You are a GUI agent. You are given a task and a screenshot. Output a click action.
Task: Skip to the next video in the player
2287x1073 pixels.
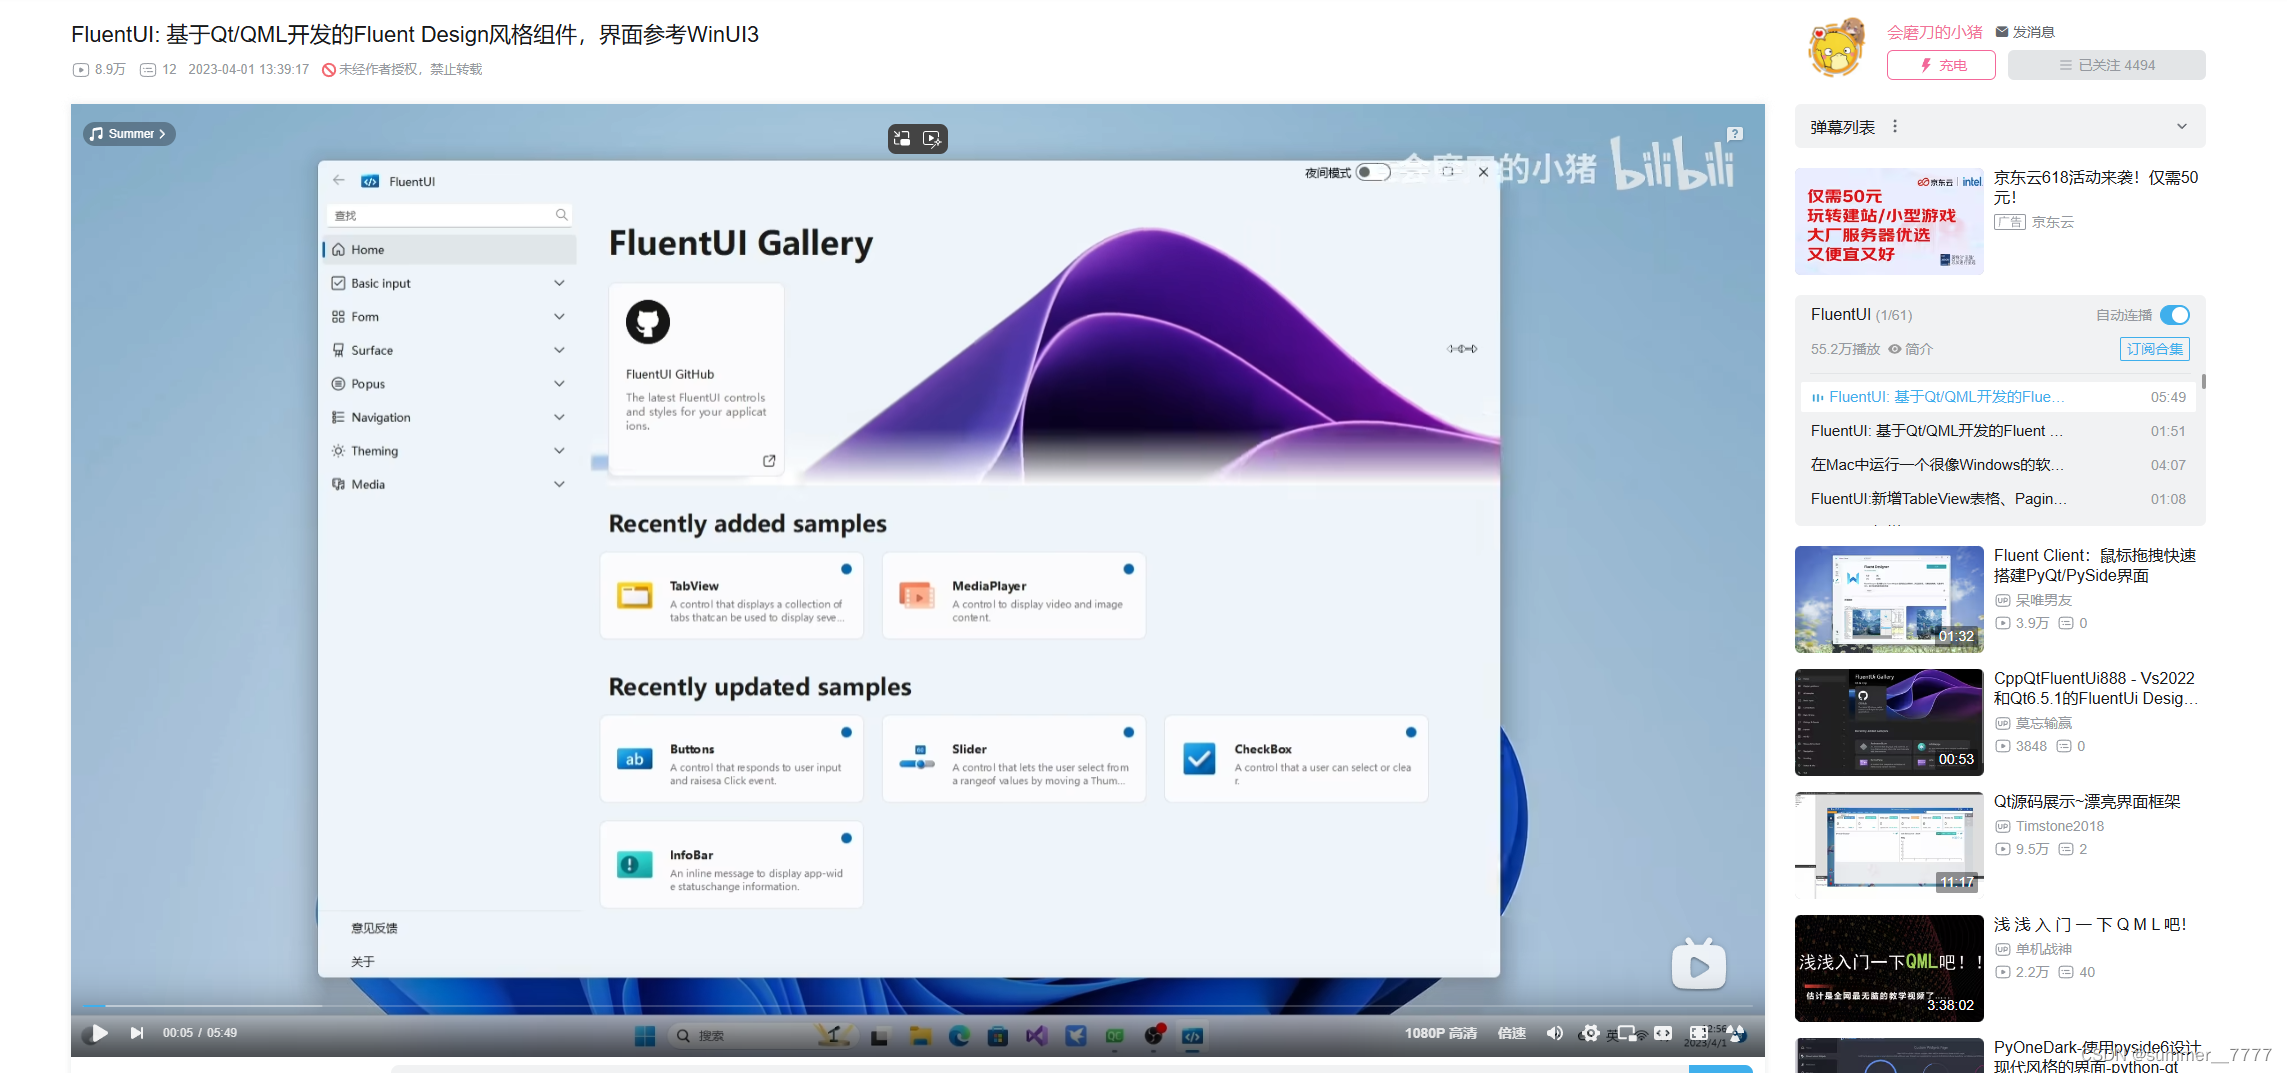(x=137, y=1033)
